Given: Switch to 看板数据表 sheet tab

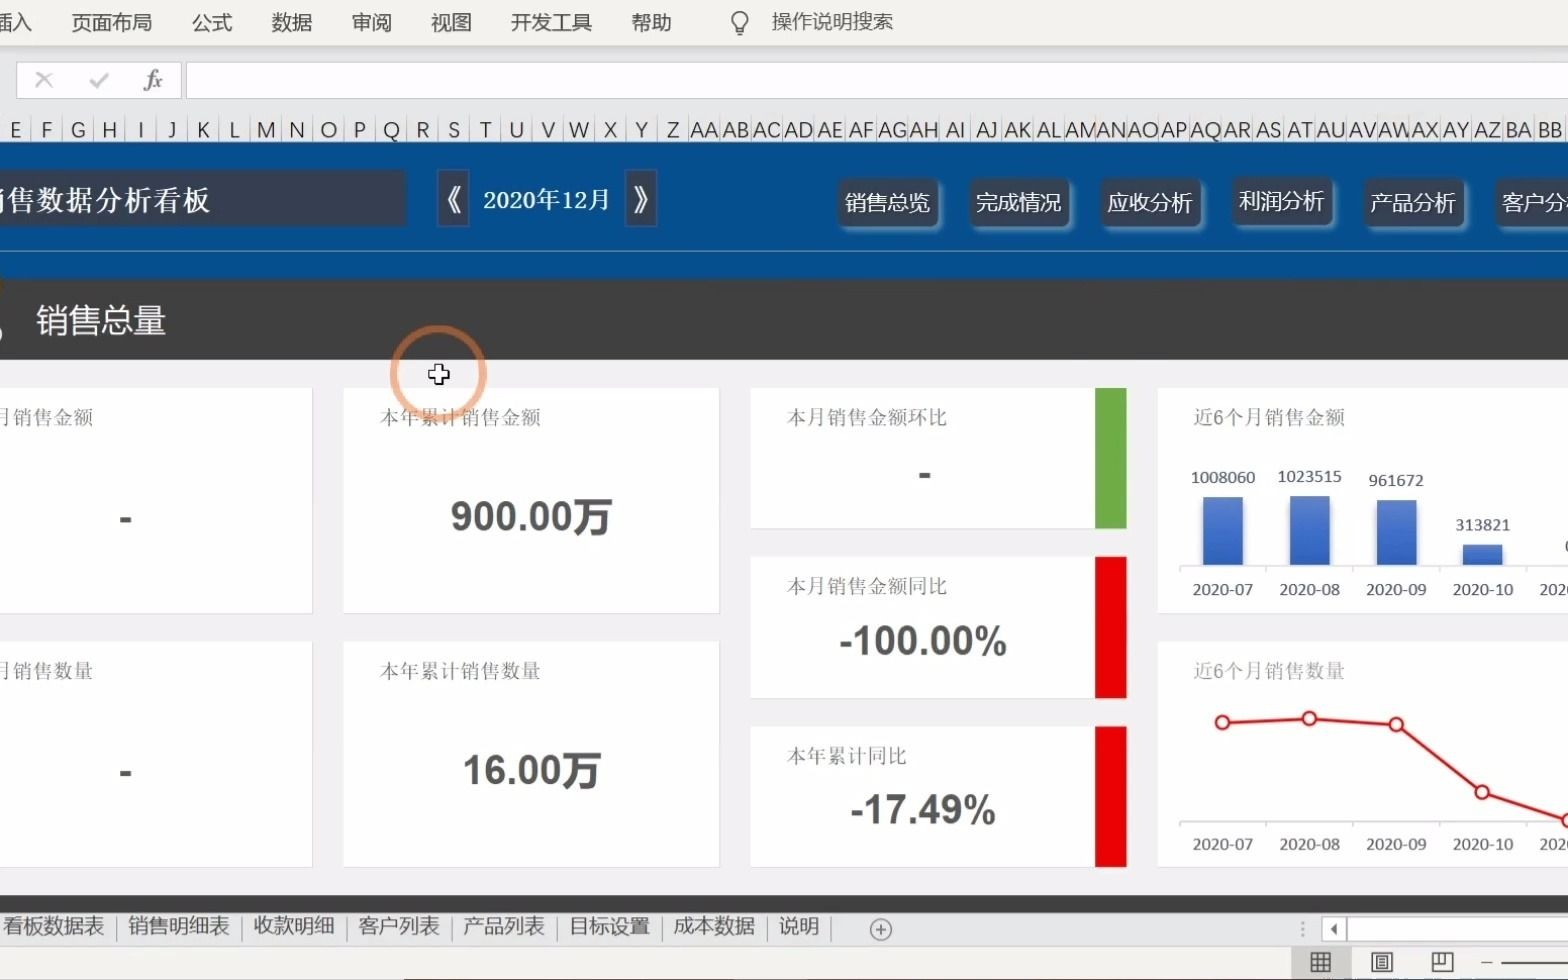Looking at the screenshot, I should pyautogui.click(x=54, y=927).
